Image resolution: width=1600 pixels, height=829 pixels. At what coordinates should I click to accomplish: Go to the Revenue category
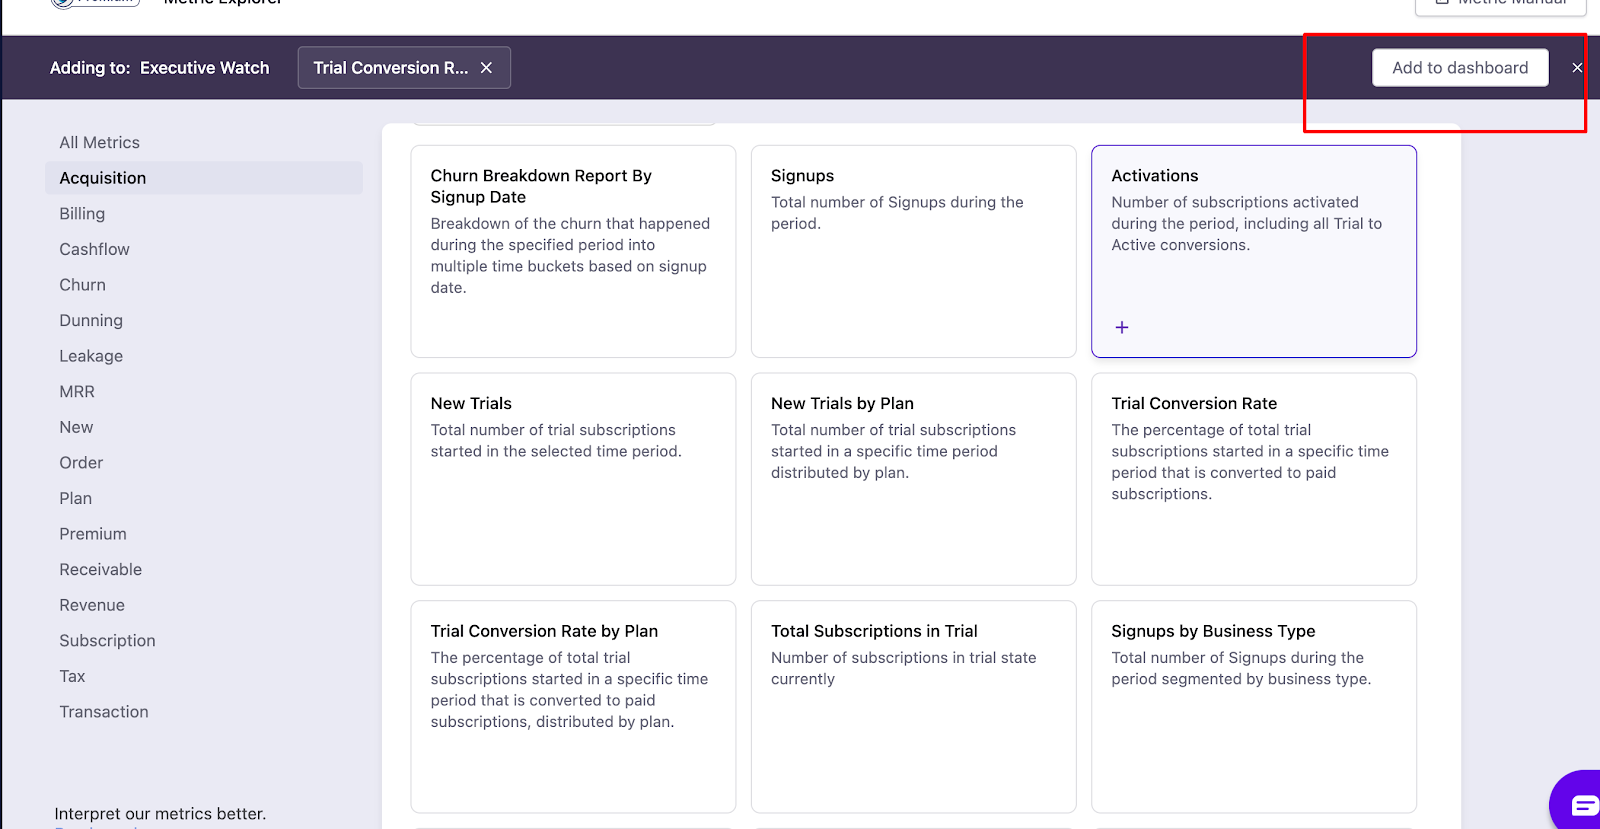[x=92, y=605]
